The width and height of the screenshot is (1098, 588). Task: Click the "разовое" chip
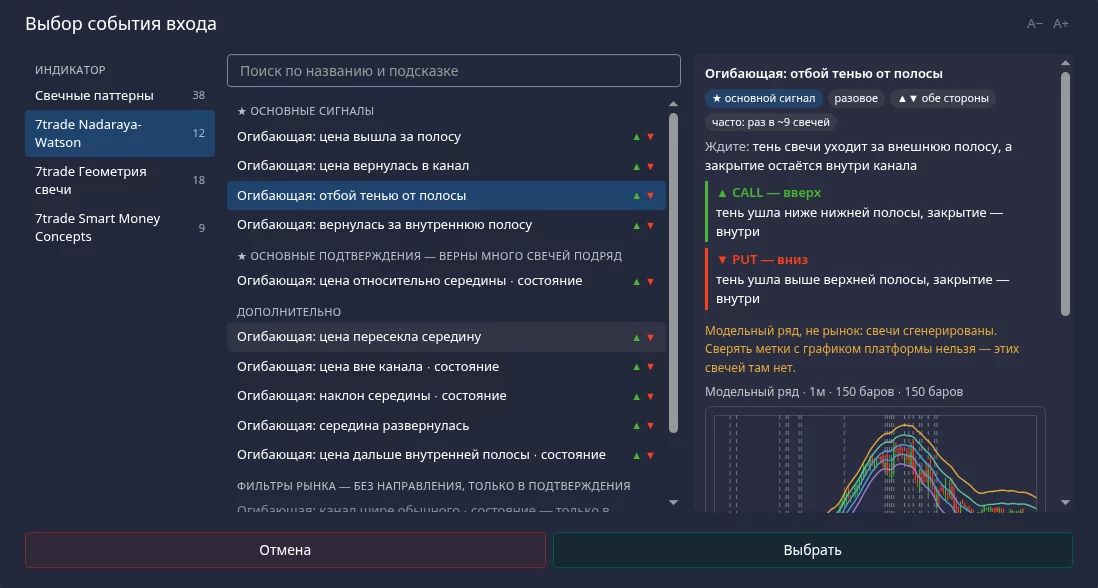856,99
